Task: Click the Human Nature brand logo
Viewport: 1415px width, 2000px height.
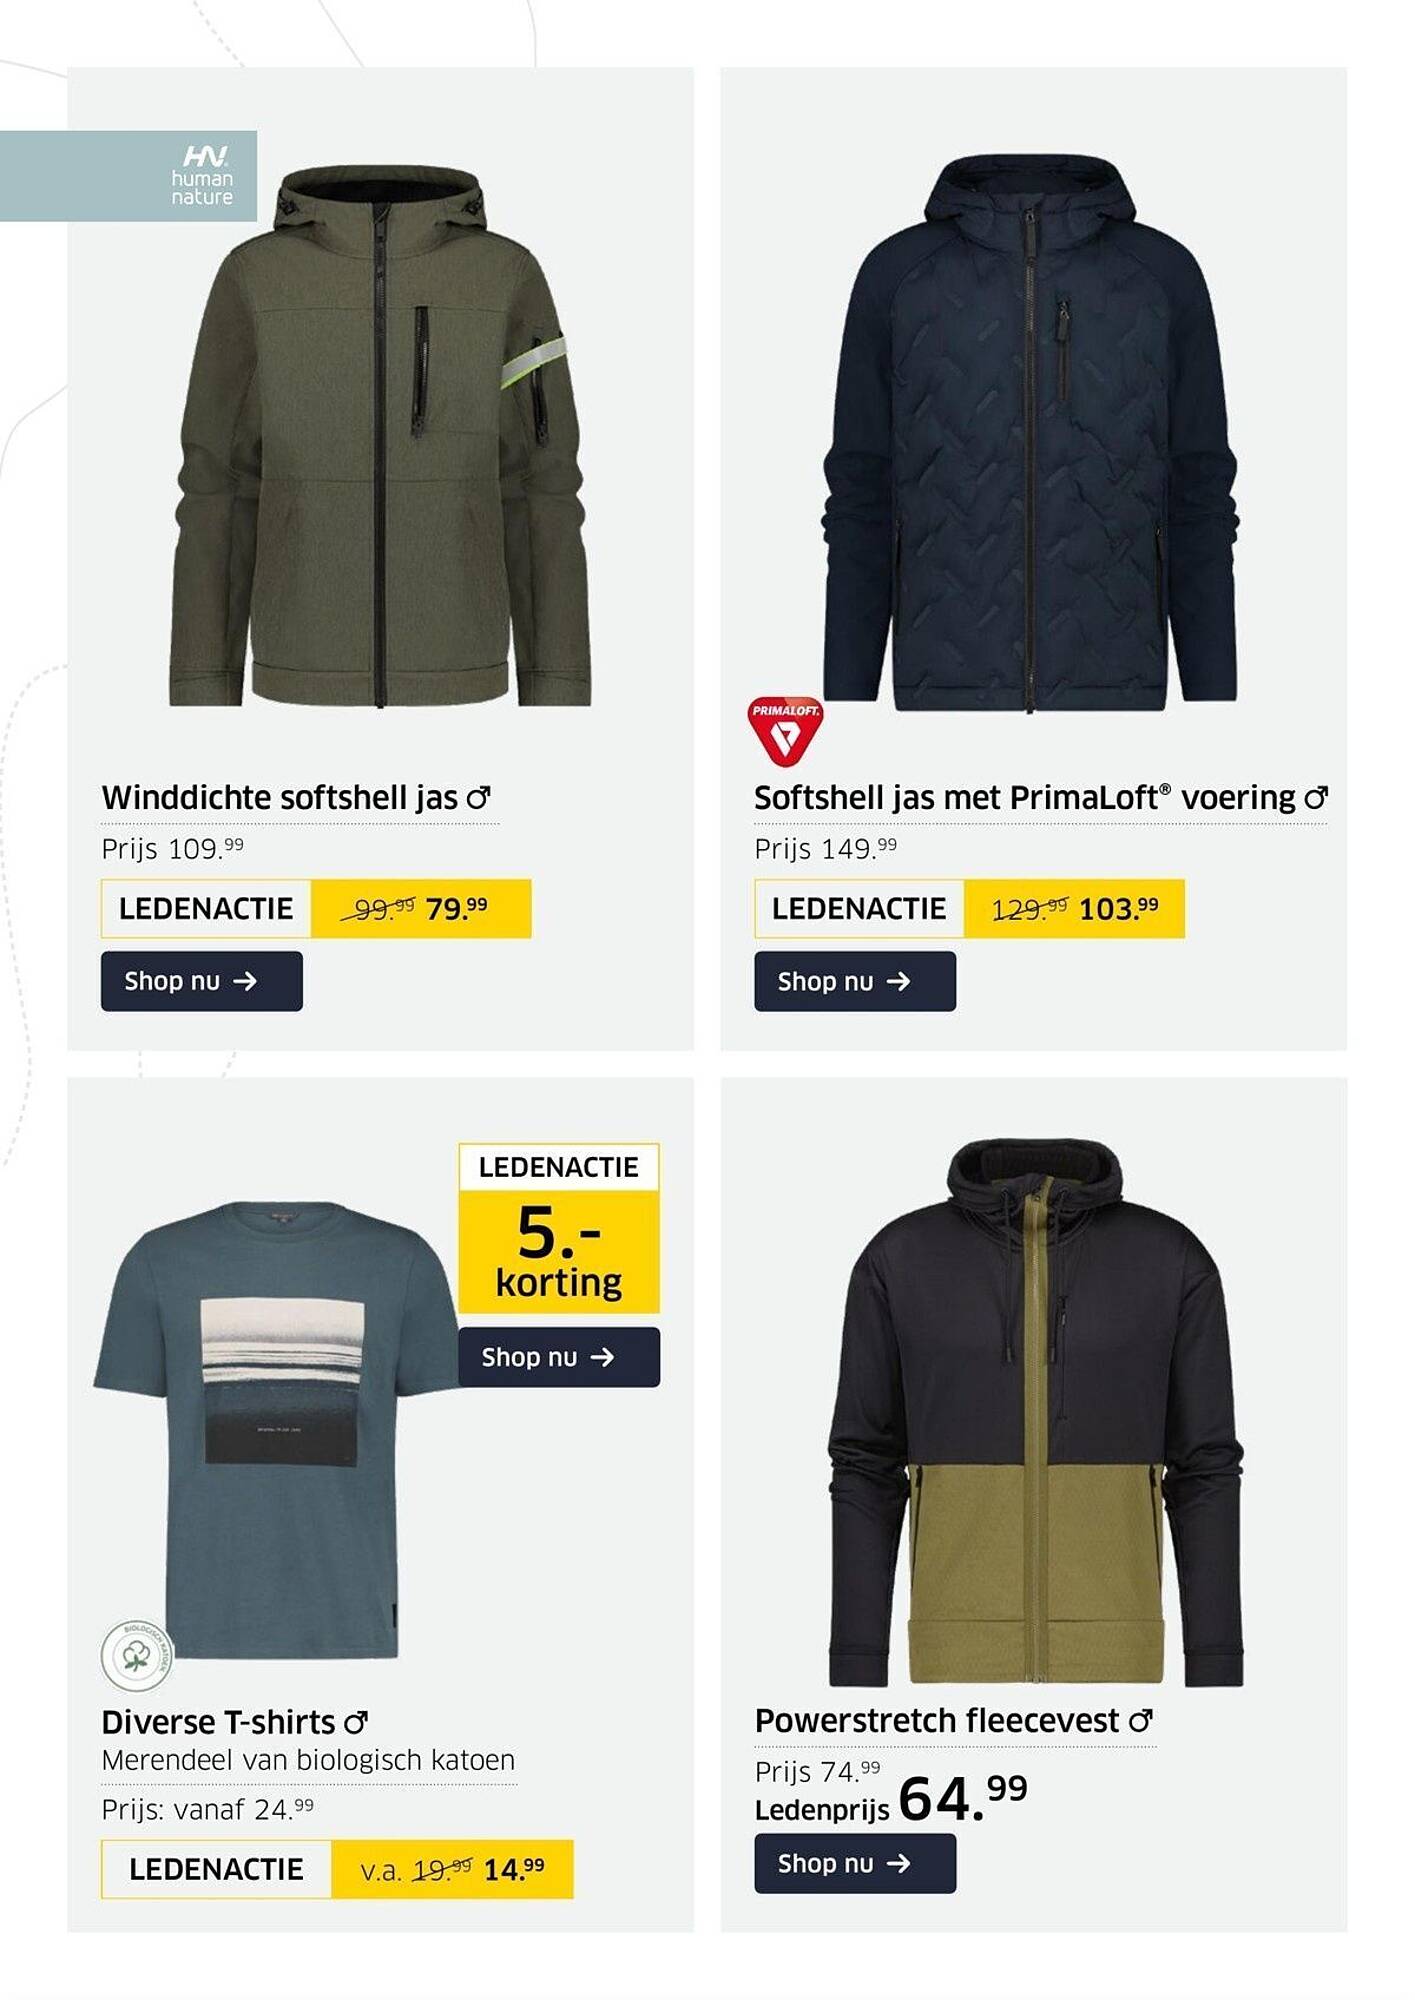Action: [x=202, y=176]
